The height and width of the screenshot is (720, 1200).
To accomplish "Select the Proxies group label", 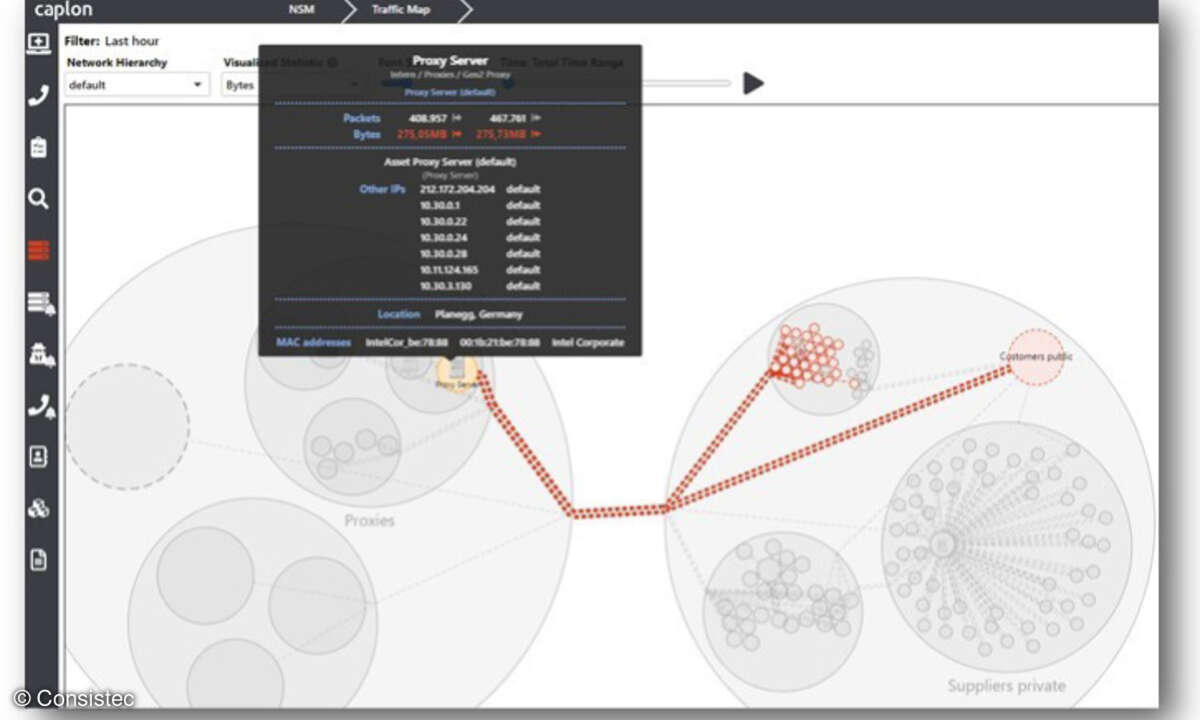I will pyautogui.click(x=369, y=521).
